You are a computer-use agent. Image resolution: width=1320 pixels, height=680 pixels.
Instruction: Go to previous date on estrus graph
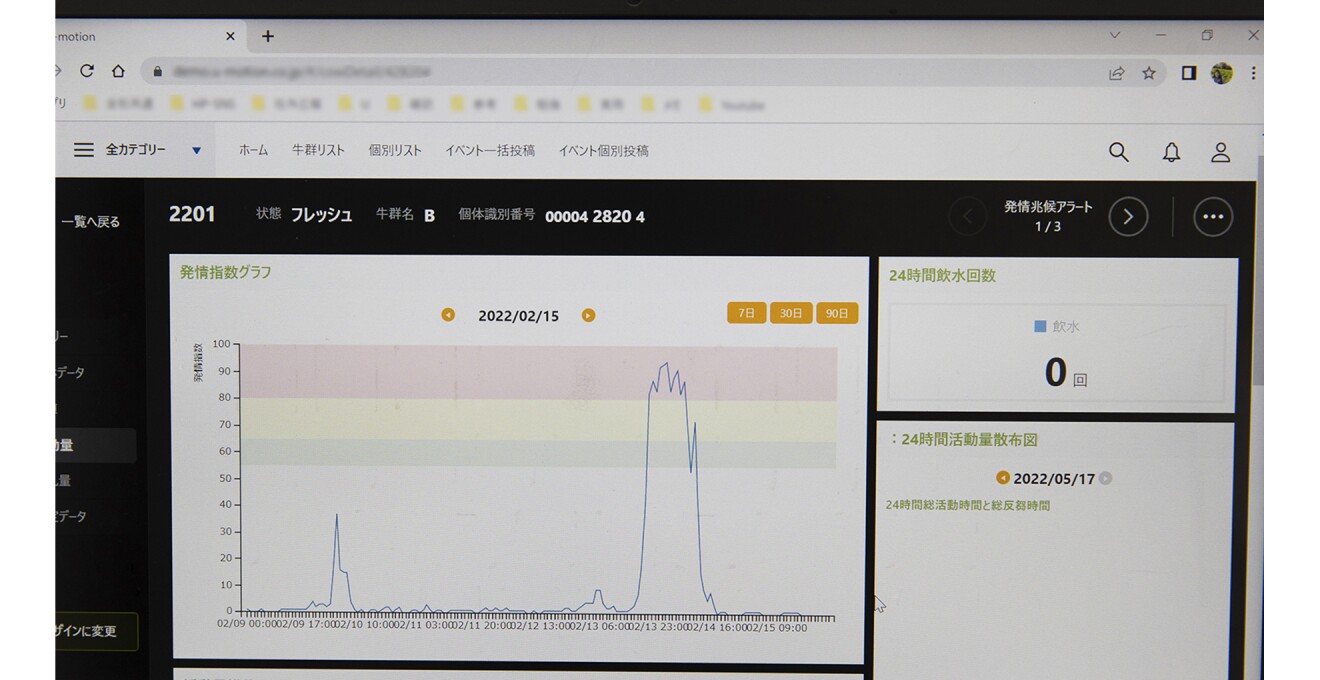tap(448, 315)
